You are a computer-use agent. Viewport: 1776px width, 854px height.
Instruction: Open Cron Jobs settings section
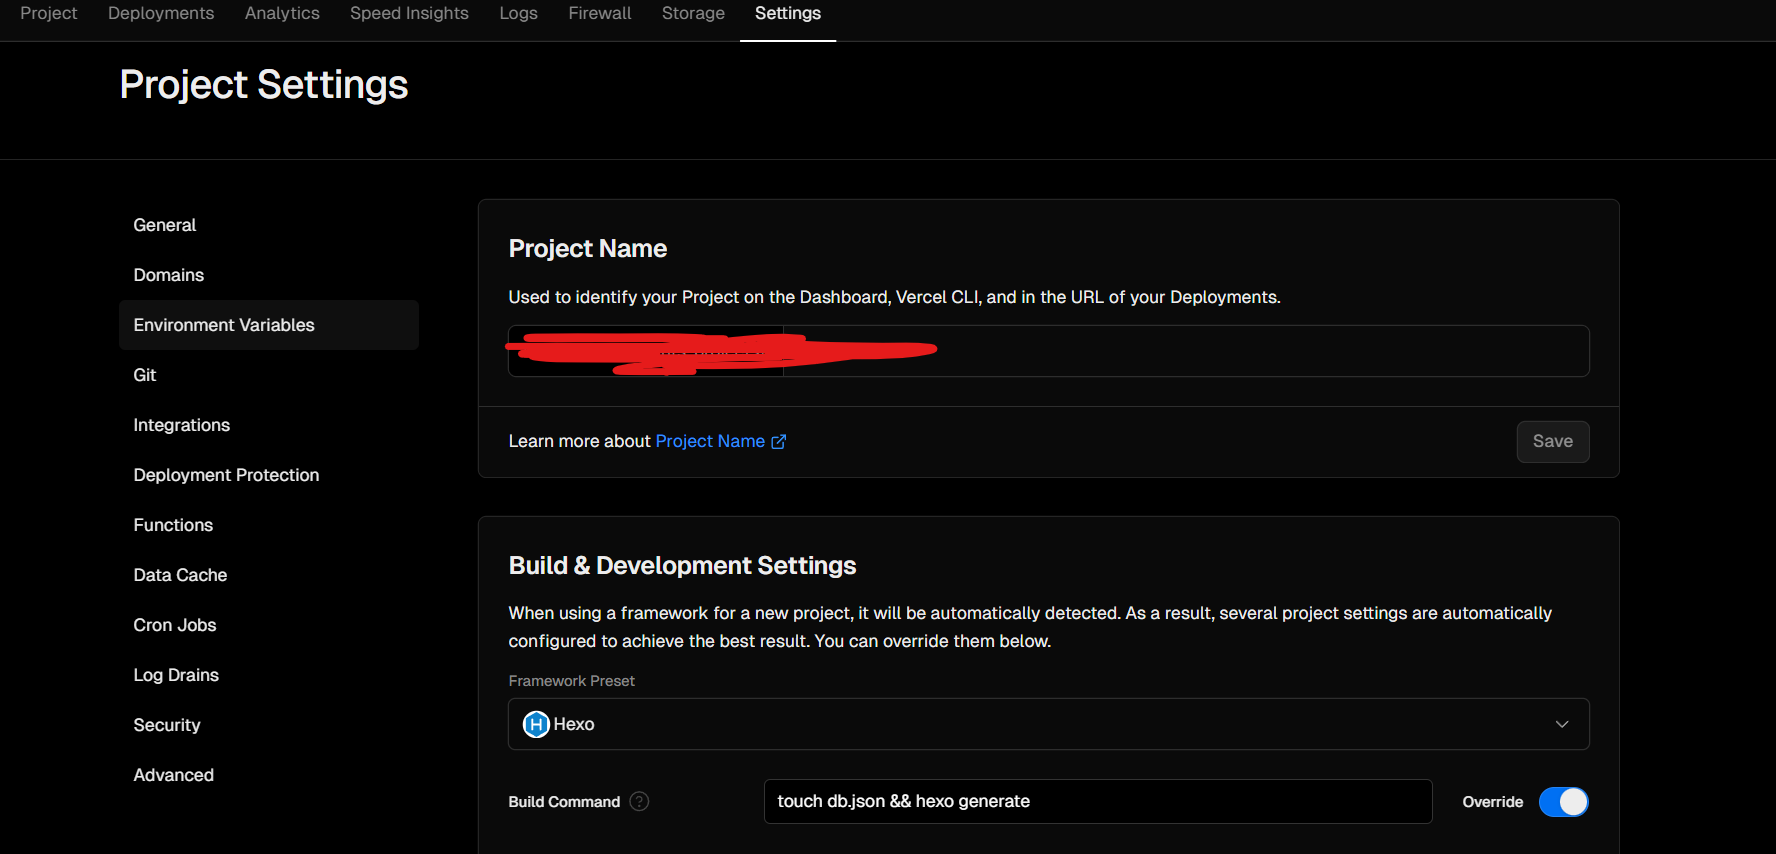tap(175, 625)
